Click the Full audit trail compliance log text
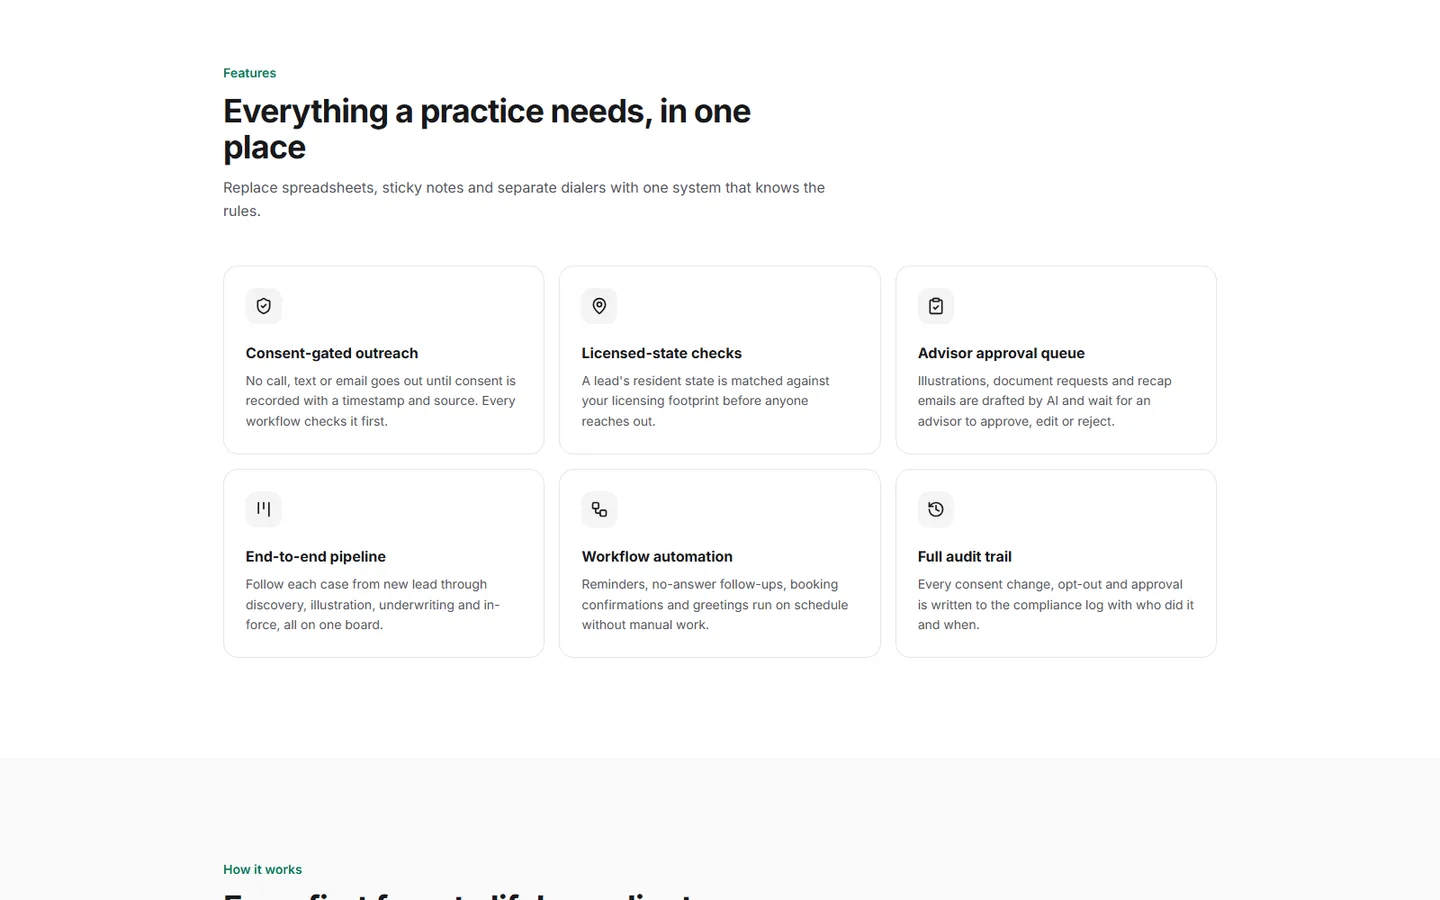Viewport: 1440px width, 900px height. pyautogui.click(x=1056, y=604)
